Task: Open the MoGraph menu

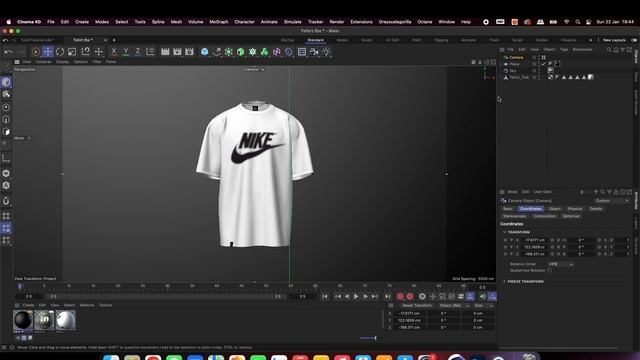Action: tap(219, 22)
